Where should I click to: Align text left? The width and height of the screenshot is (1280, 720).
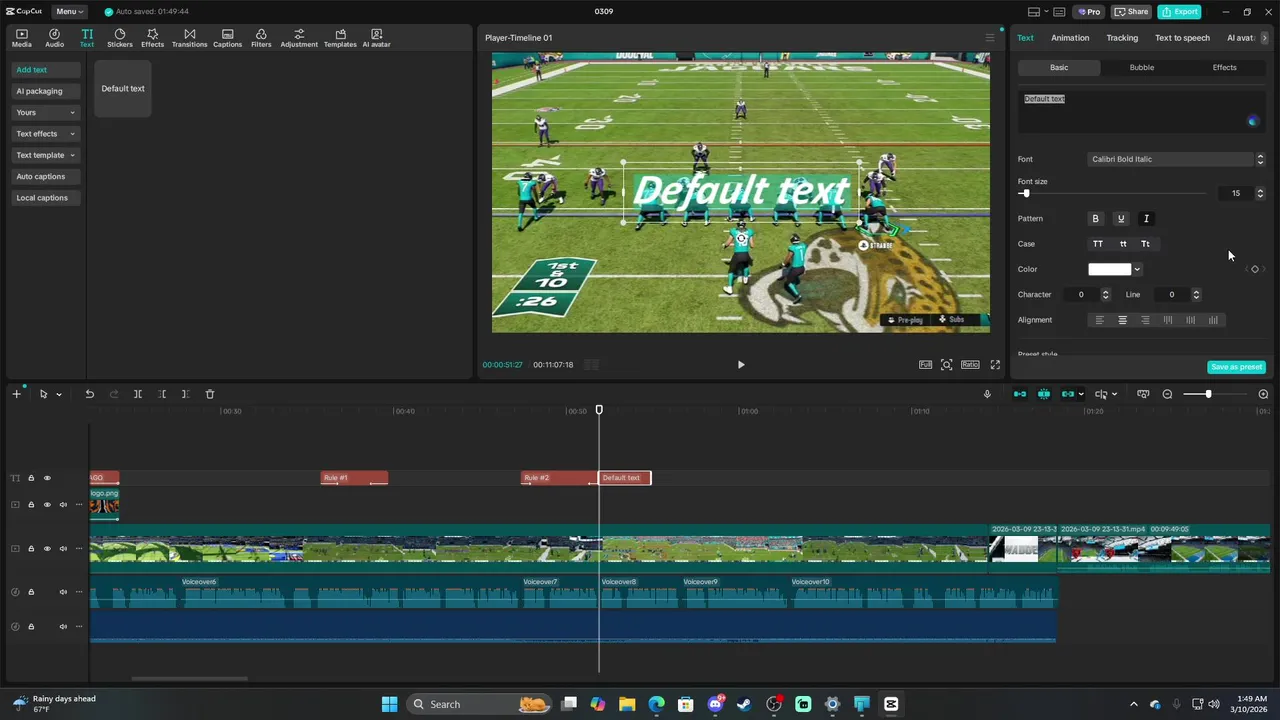click(1099, 320)
